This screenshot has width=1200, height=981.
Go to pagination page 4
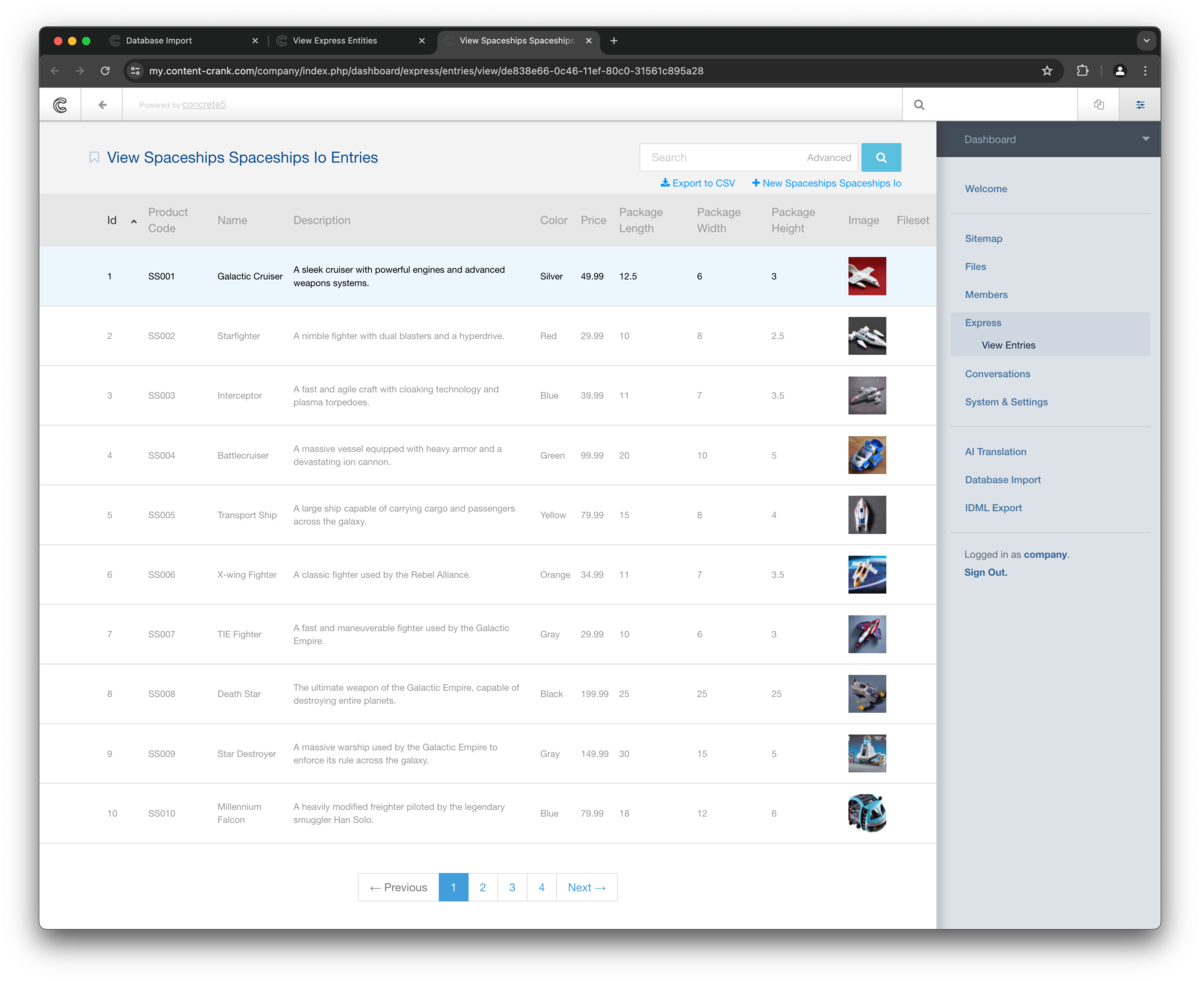point(541,887)
